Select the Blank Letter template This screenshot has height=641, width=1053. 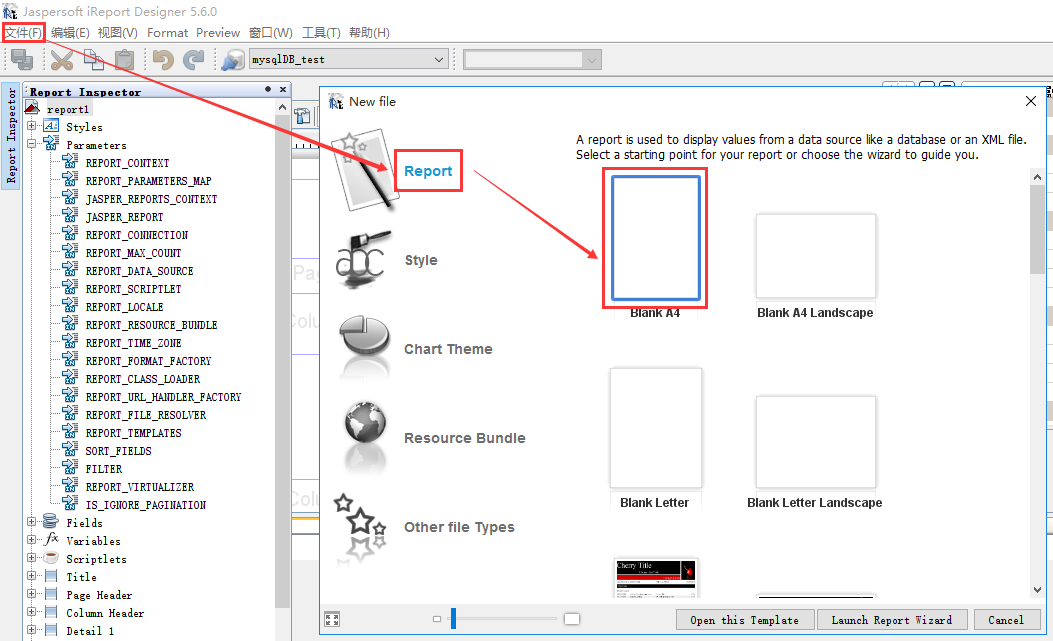pos(655,428)
